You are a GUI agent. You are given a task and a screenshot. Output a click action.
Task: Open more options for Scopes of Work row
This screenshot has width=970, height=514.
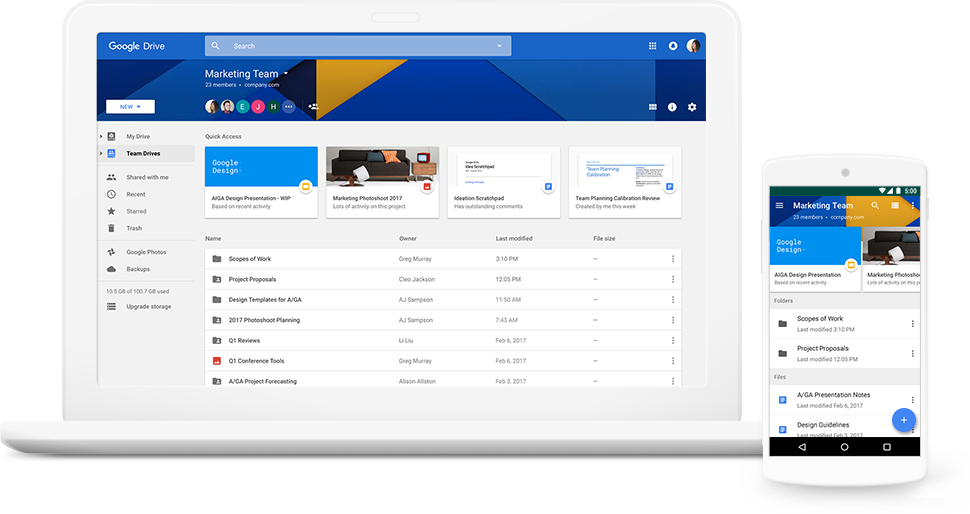click(672, 259)
